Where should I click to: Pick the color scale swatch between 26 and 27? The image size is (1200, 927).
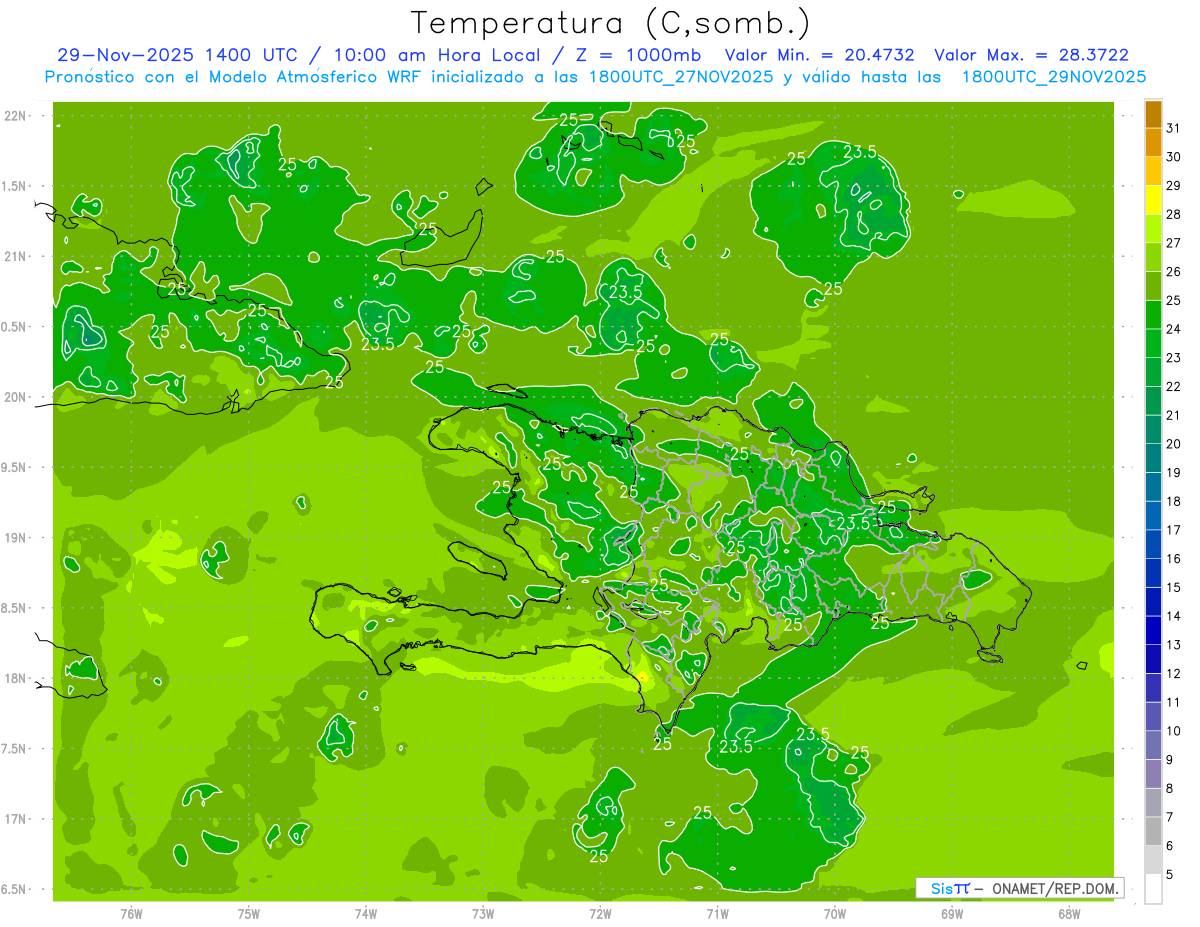[x=1153, y=257]
